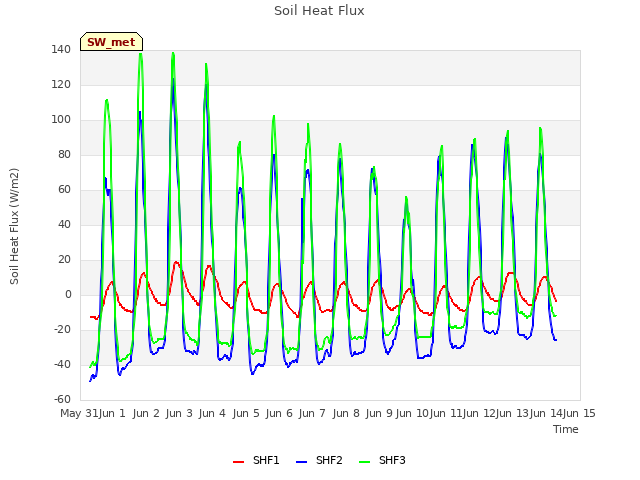Click the Soil Heat Flux (W/m2) axis label
Image resolution: width=640 pixels, height=480 pixels.
click(x=14, y=226)
